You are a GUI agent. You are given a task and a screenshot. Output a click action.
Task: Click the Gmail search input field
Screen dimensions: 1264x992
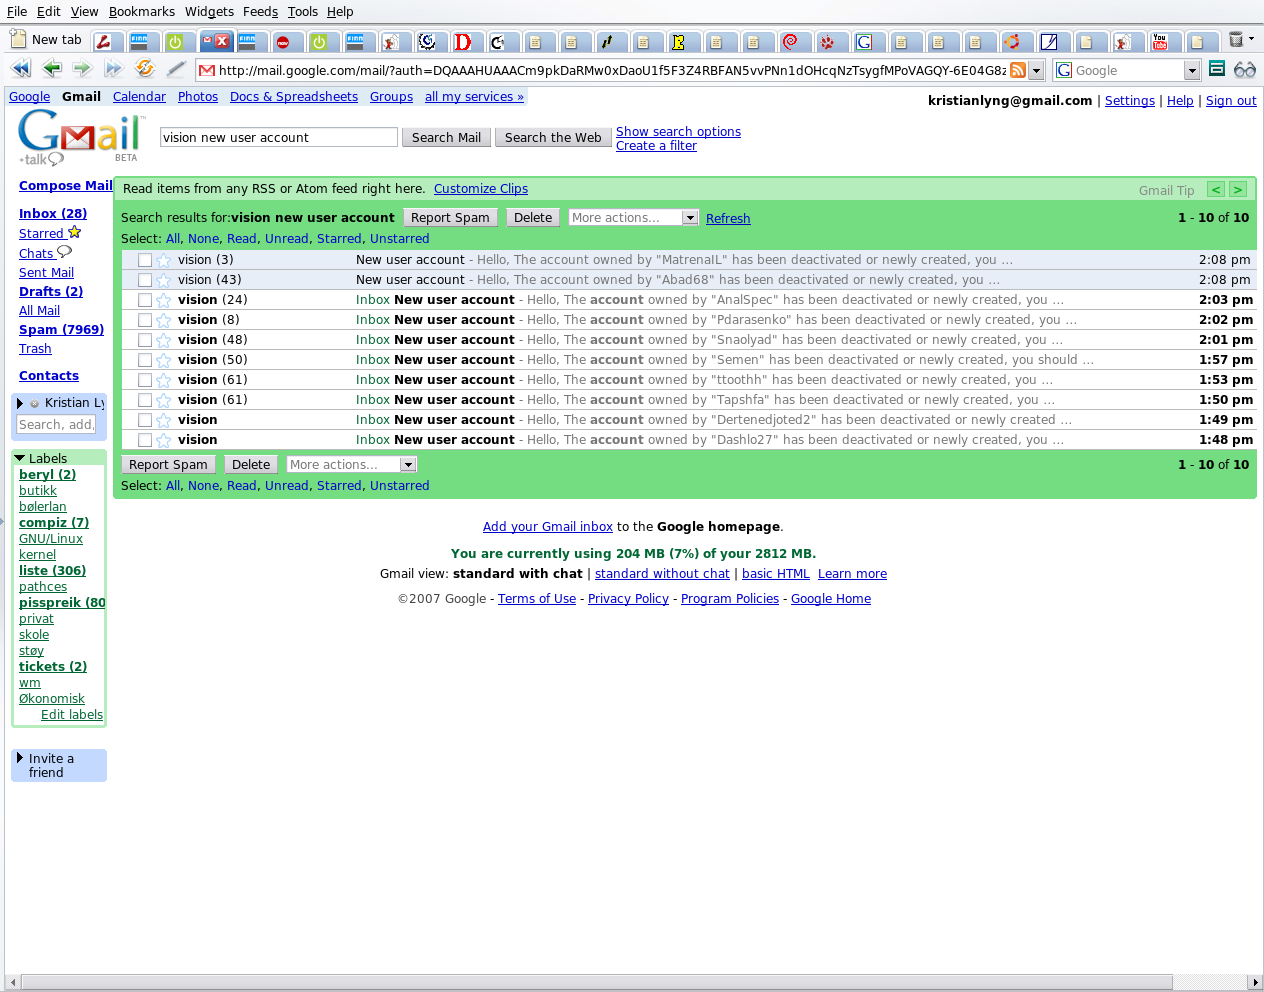(x=279, y=137)
